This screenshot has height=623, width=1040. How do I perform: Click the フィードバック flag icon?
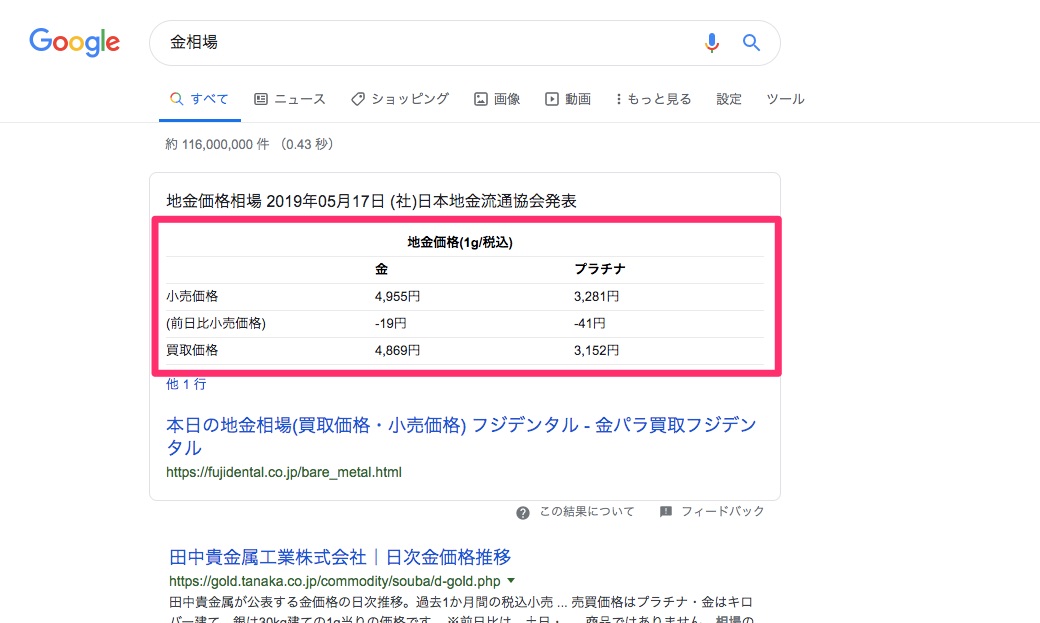664,511
